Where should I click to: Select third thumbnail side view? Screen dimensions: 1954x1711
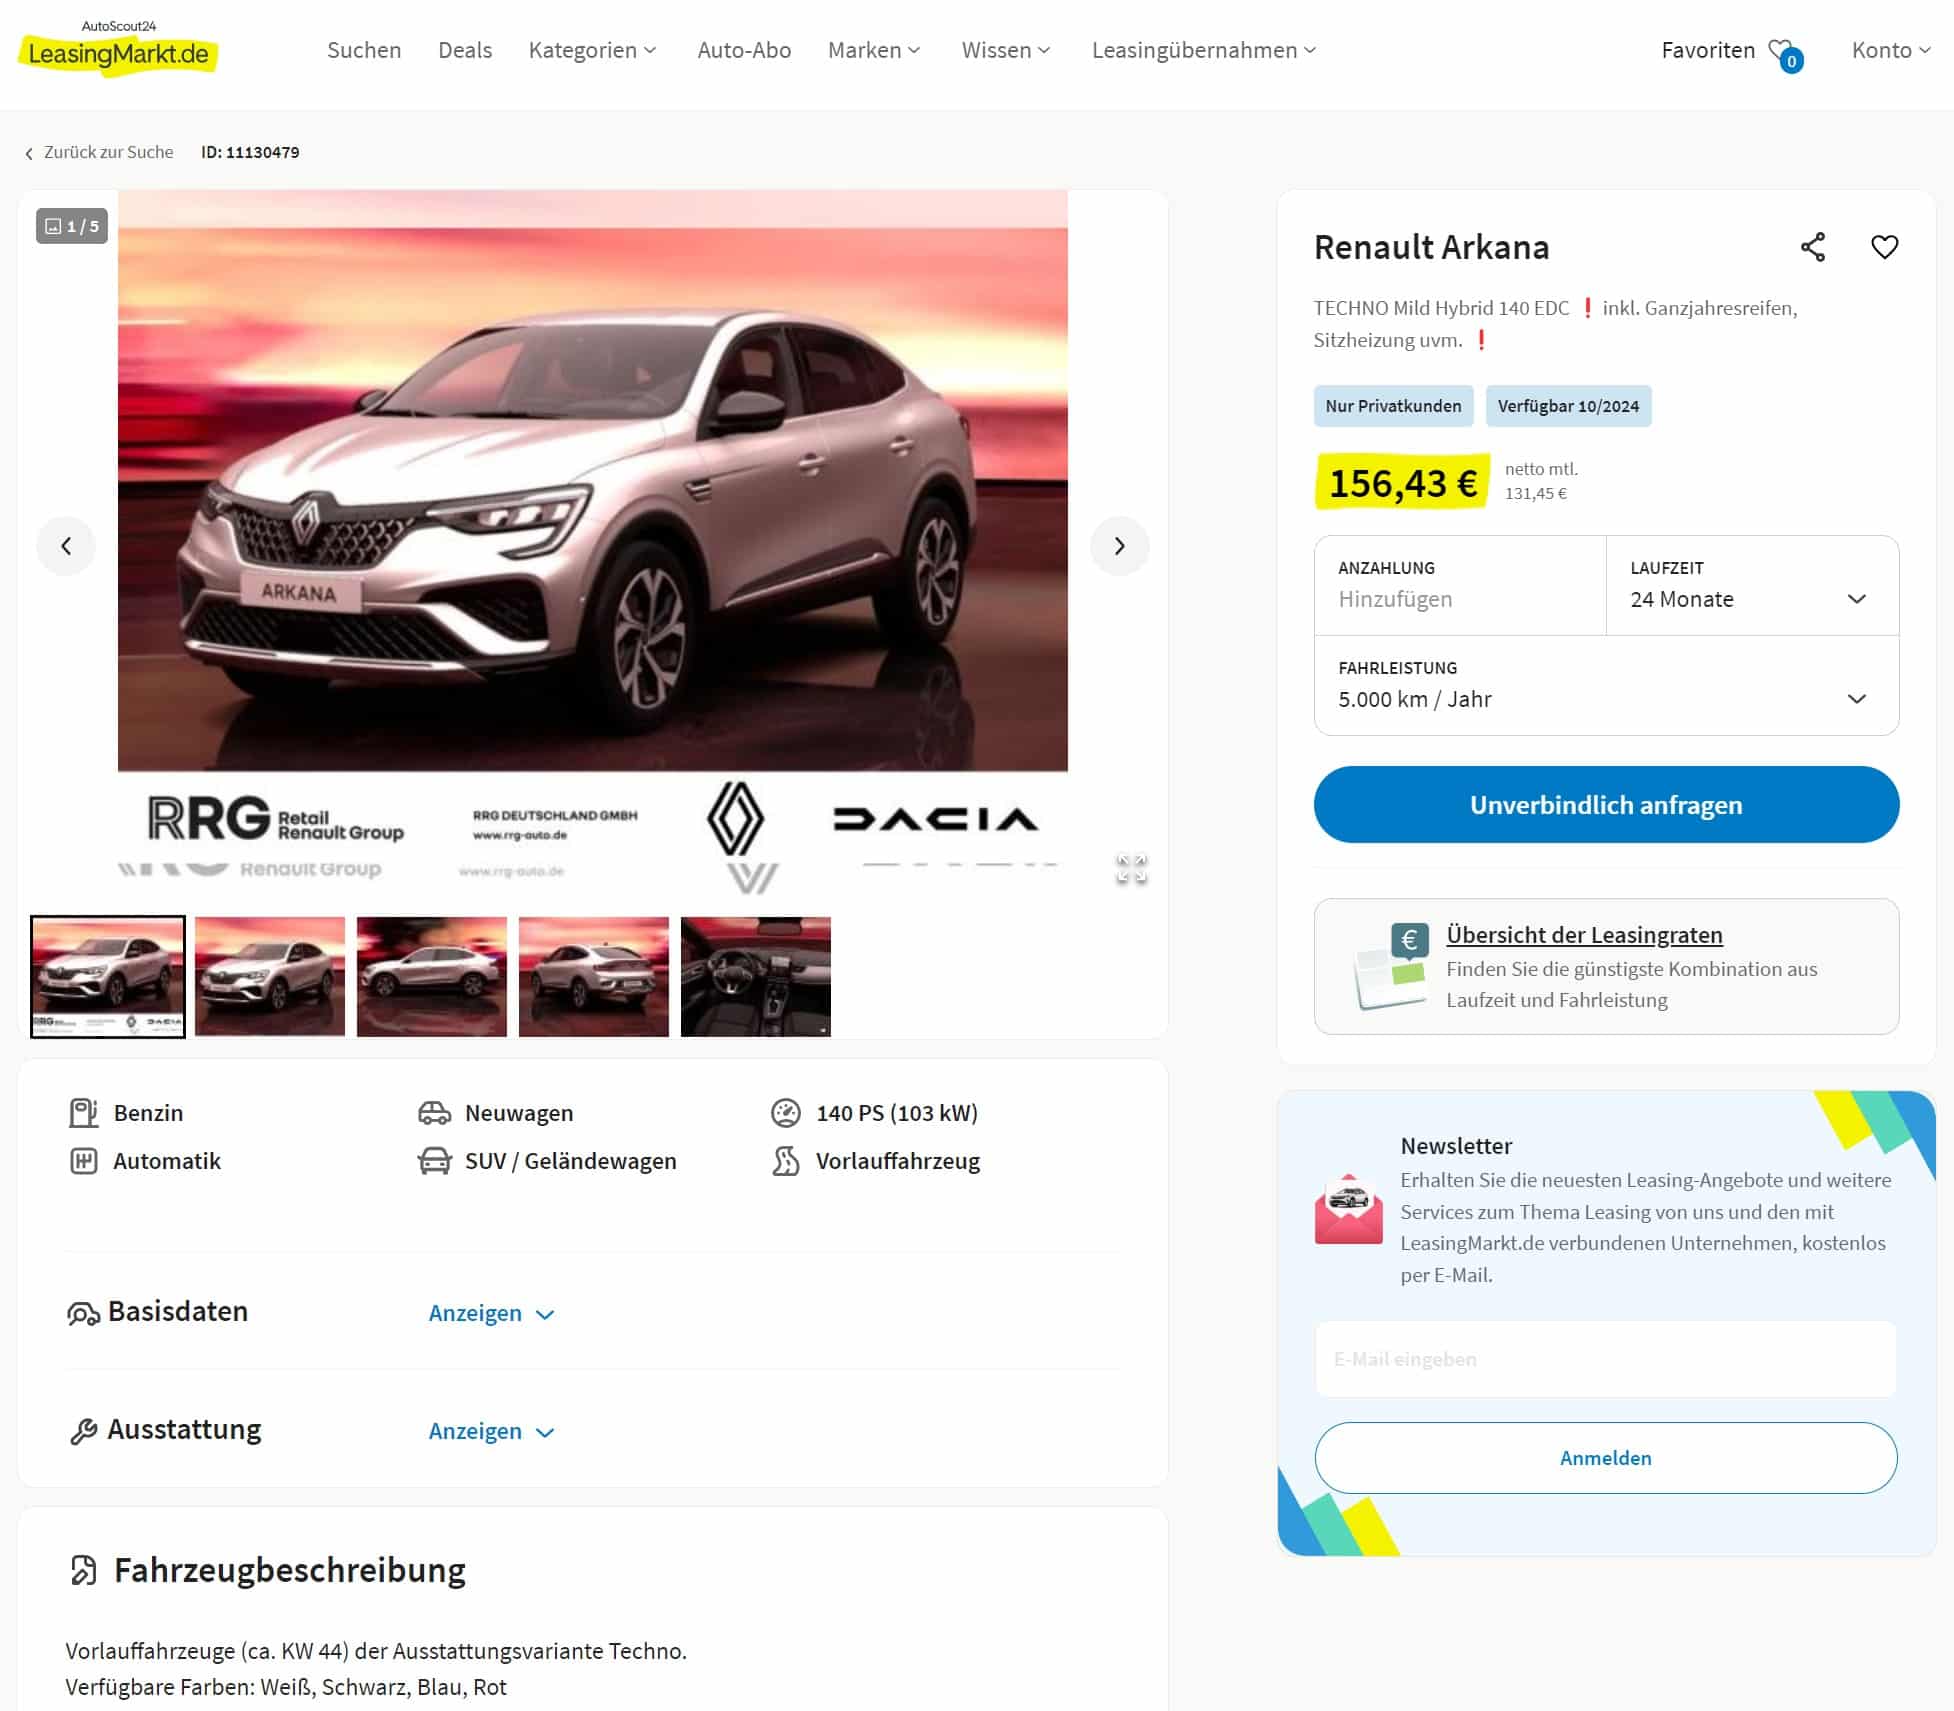[432, 977]
